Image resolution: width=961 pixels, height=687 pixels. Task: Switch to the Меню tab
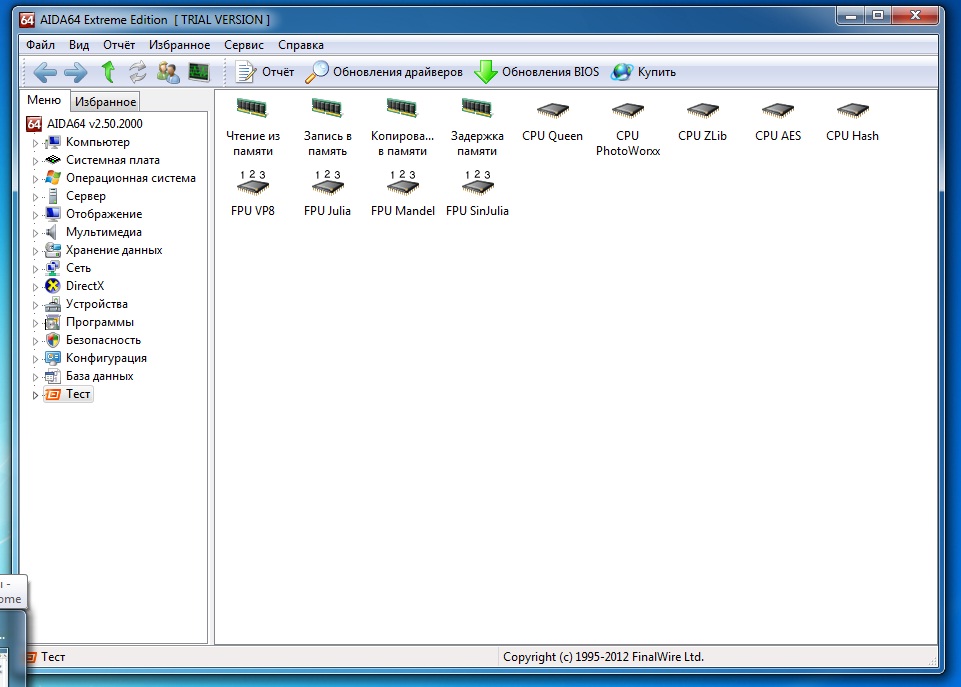point(44,100)
